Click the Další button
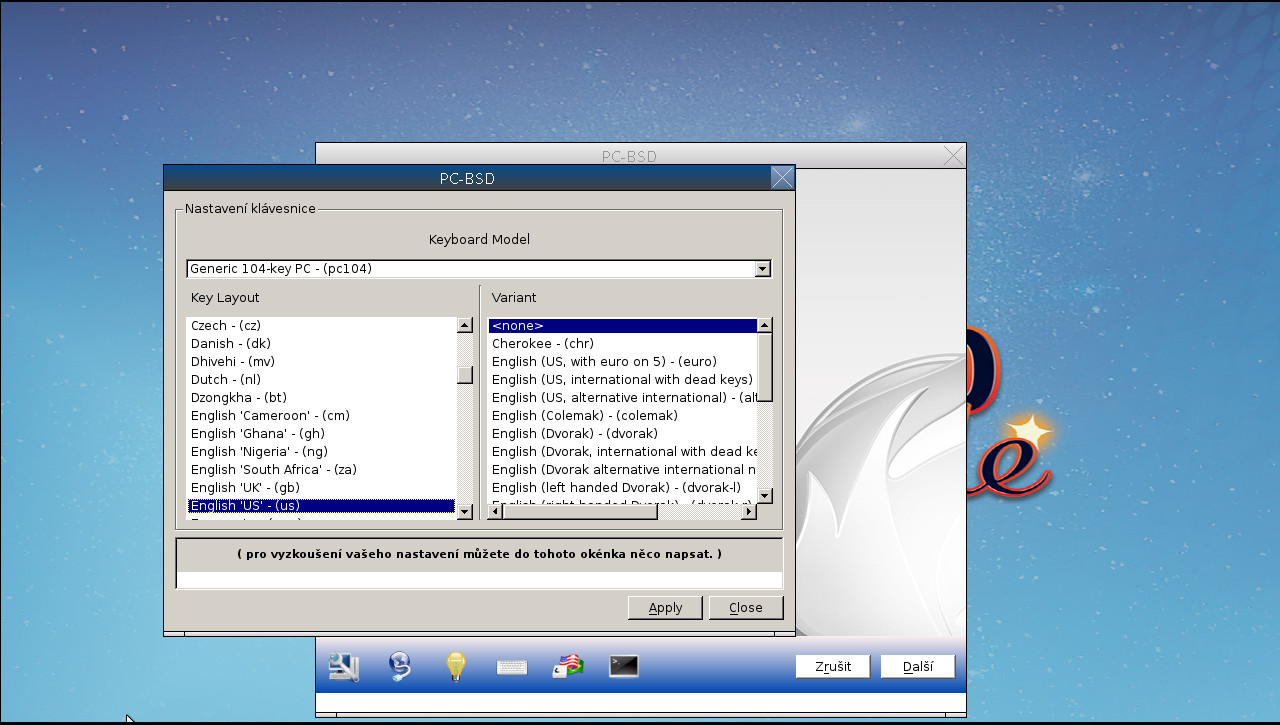This screenshot has height=725, width=1280. (x=916, y=666)
